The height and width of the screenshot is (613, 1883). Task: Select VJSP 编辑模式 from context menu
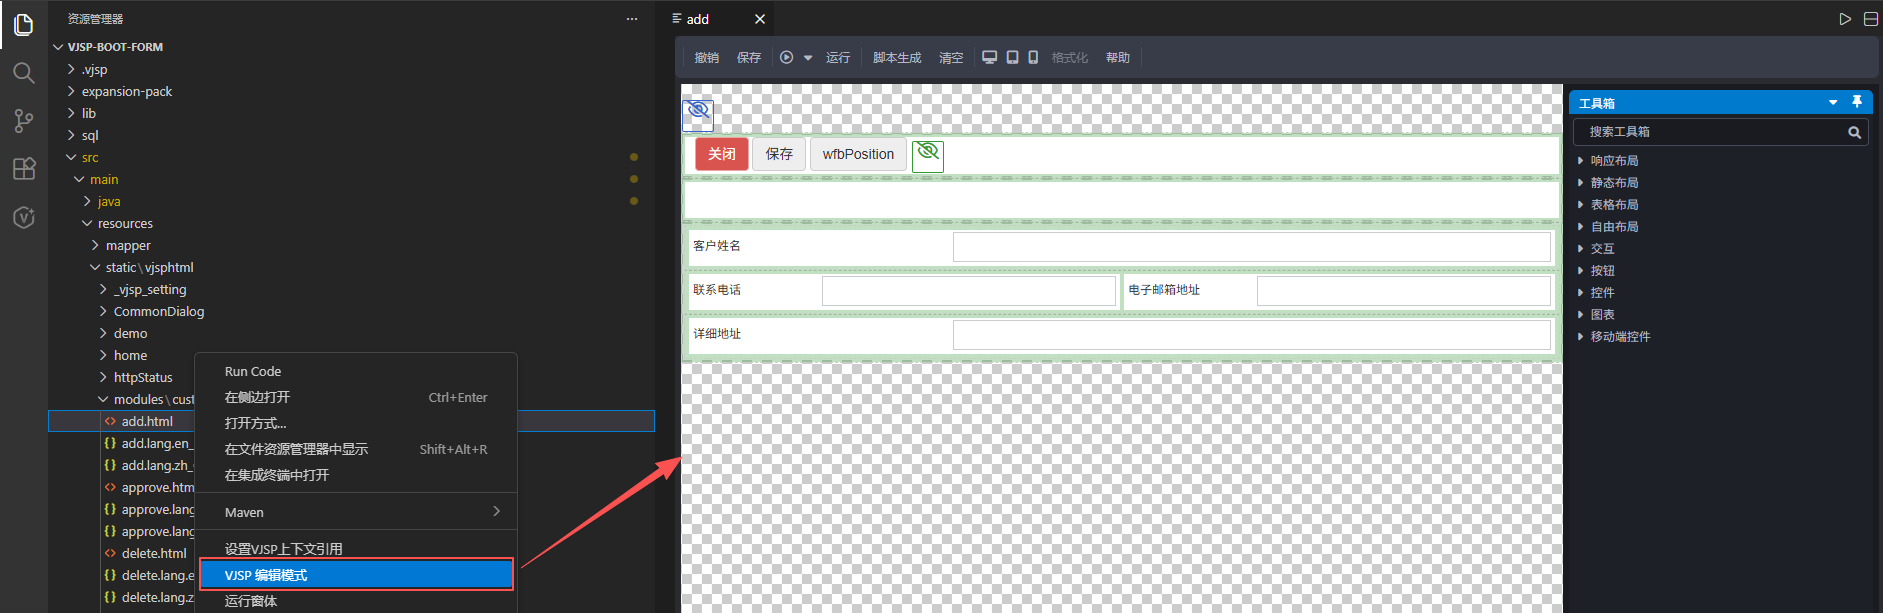point(356,575)
